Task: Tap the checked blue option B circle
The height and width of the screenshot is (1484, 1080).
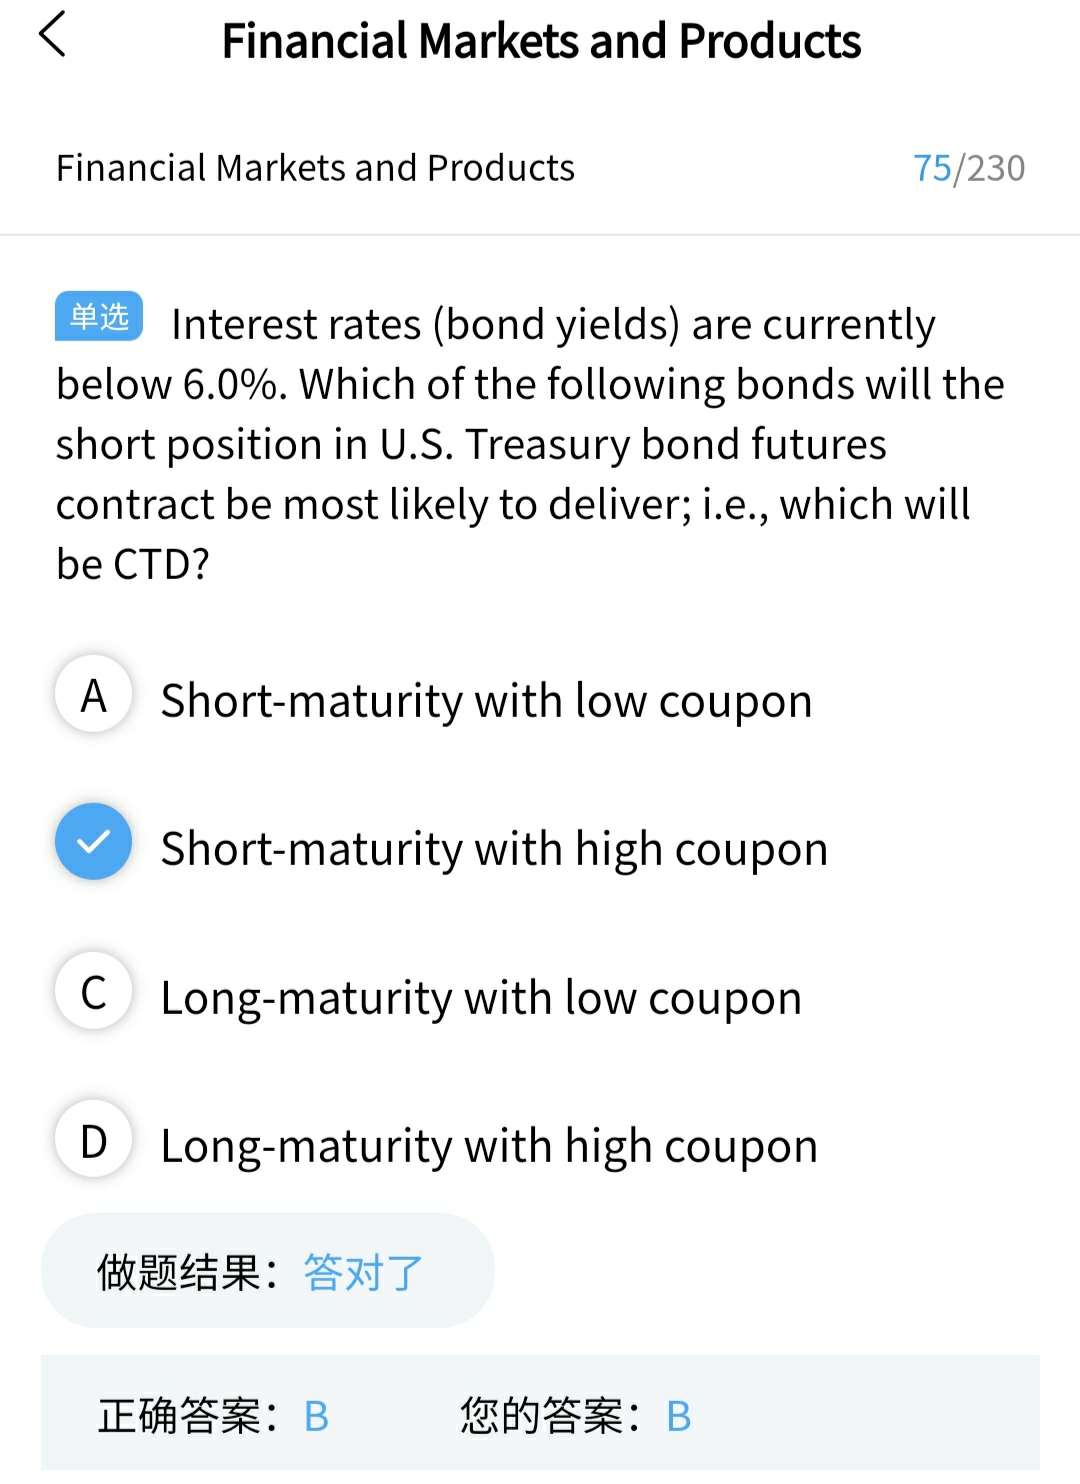Action: [x=93, y=842]
